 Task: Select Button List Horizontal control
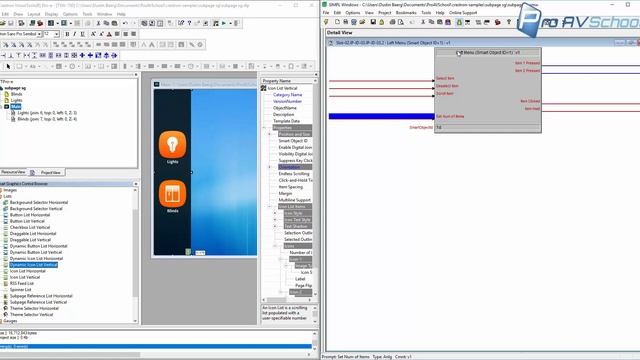(30, 215)
